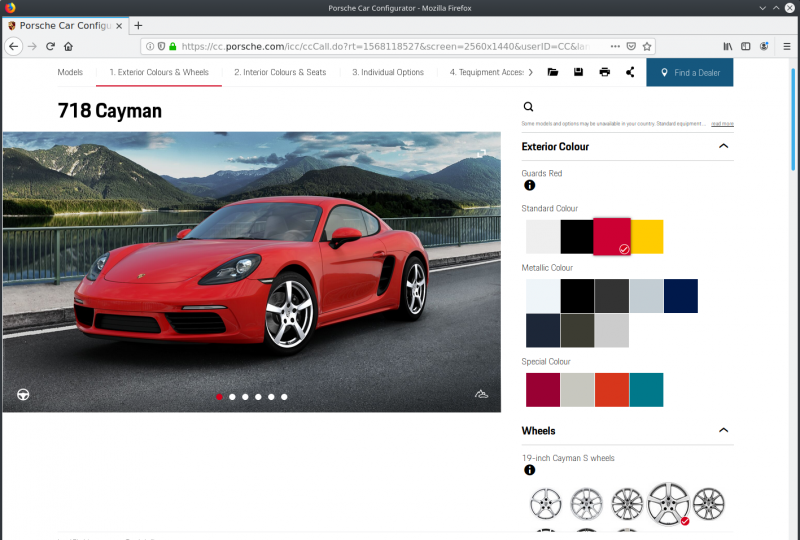
Task: Select Exterior Colours & Wheels tab
Action: pyautogui.click(x=159, y=72)
